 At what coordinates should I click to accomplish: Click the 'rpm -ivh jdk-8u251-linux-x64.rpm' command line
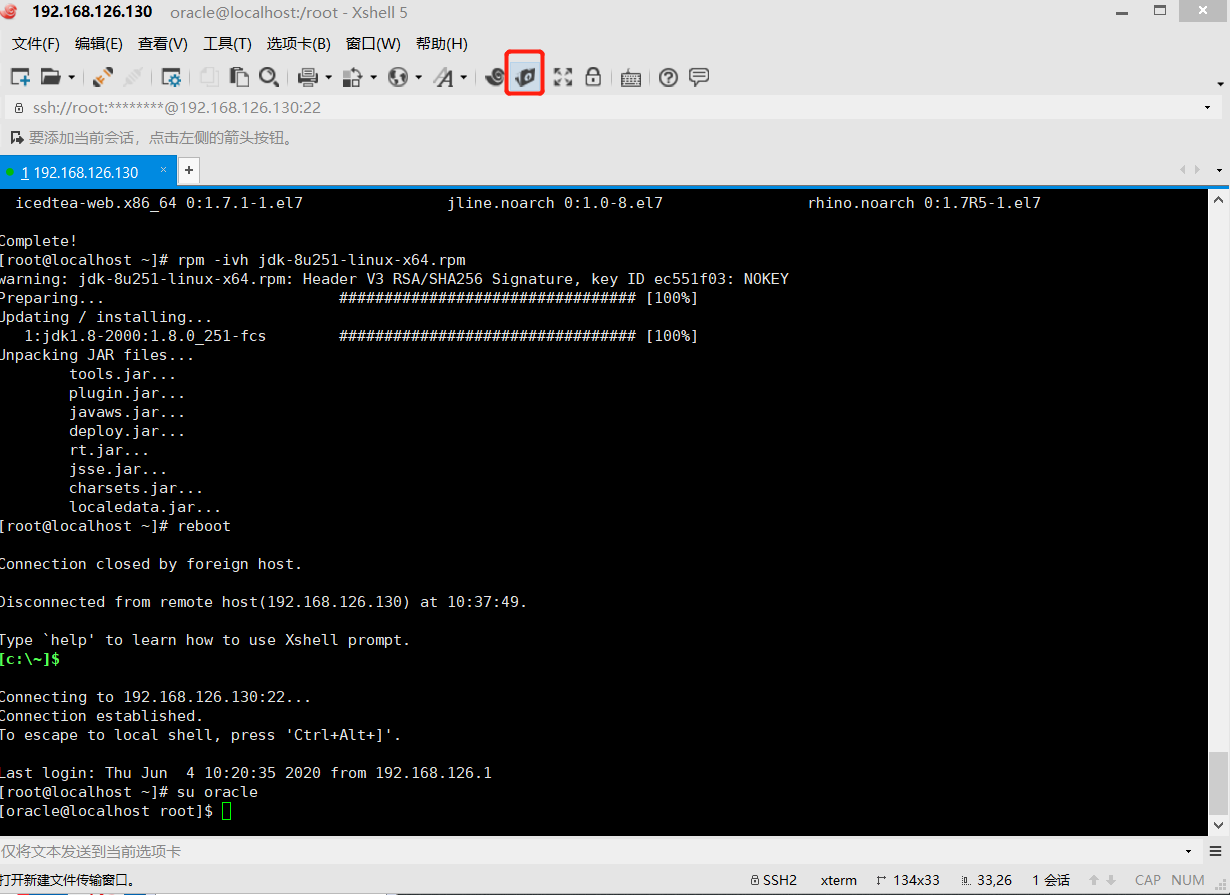(321, 260)
